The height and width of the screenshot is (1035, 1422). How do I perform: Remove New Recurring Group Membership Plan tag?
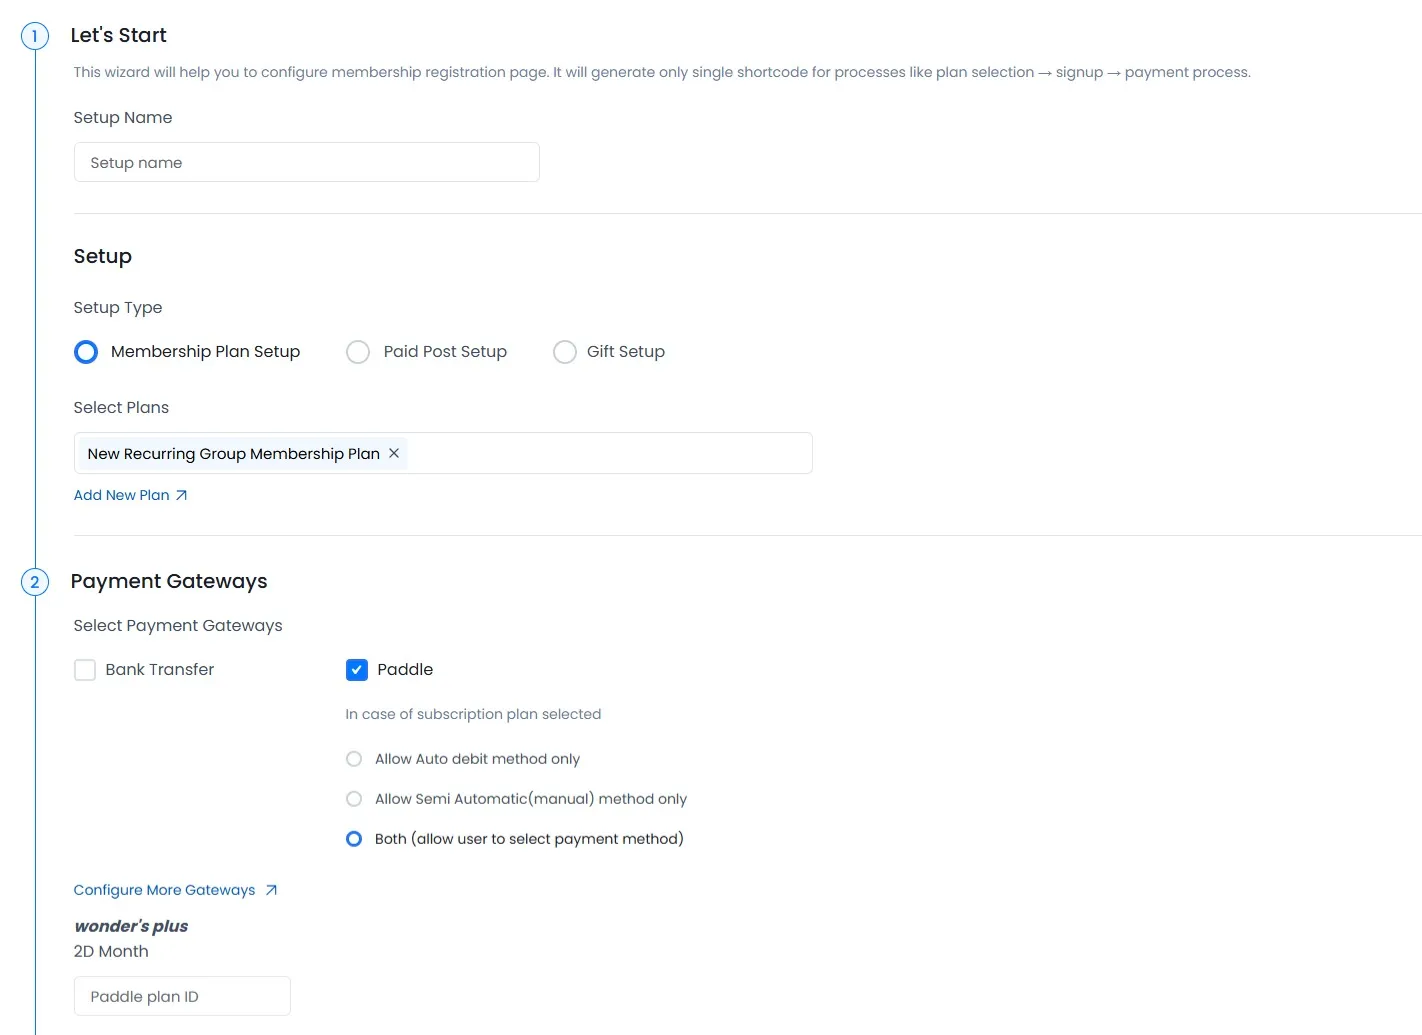pos(394,453)
